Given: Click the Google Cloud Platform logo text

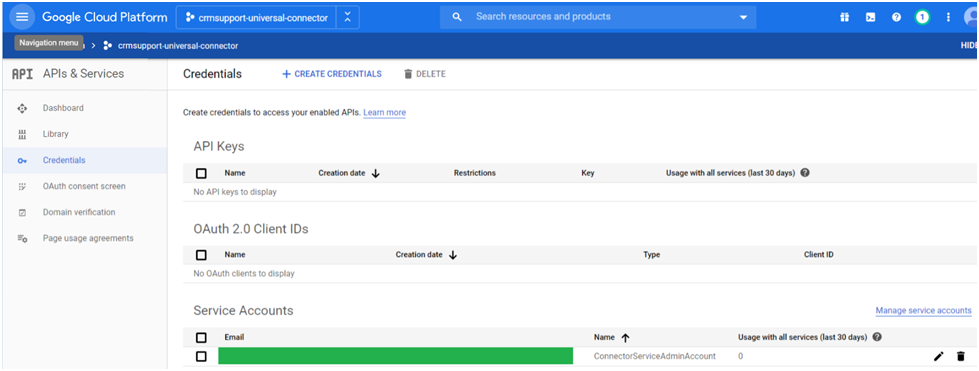Looking at the screenshot, I should [104, 17].
